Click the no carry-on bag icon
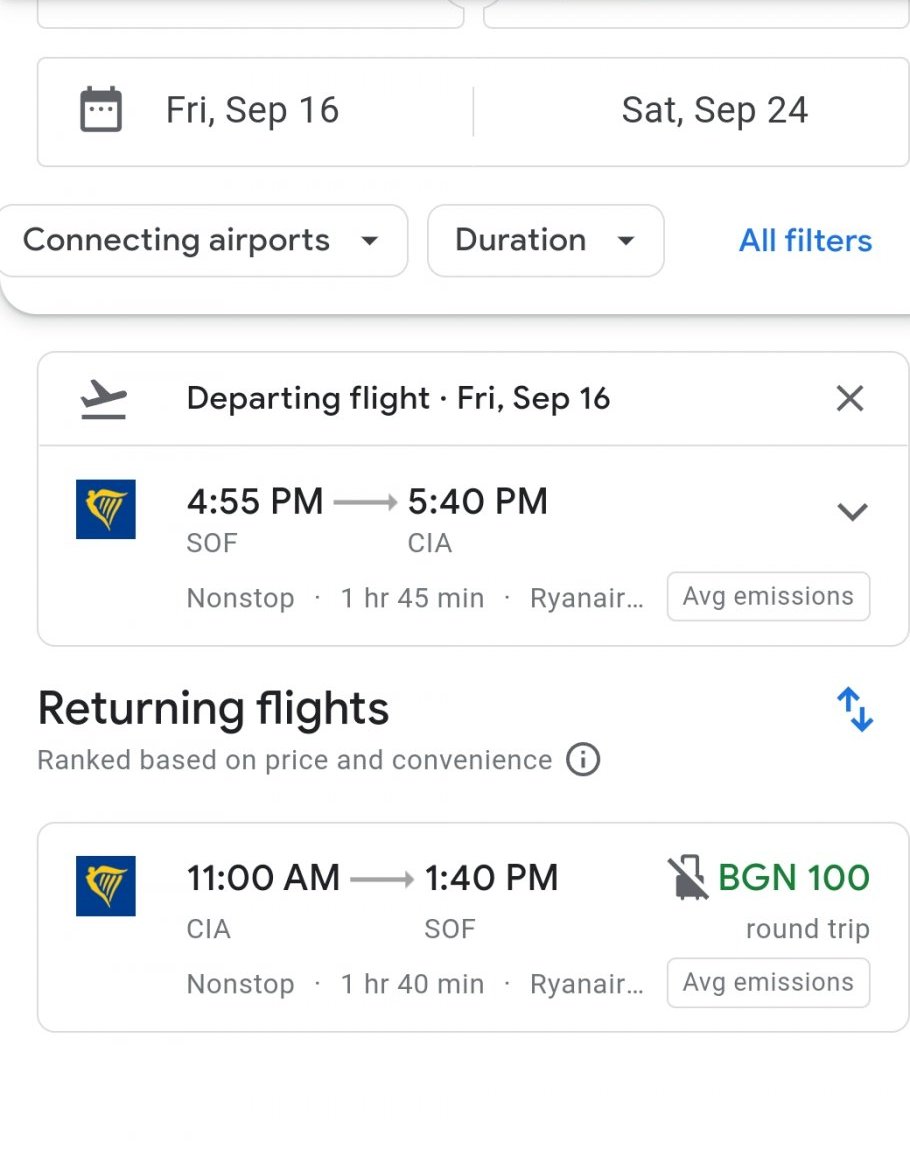This screenshot has width=910, height=1153. click(x=688, y=878)
